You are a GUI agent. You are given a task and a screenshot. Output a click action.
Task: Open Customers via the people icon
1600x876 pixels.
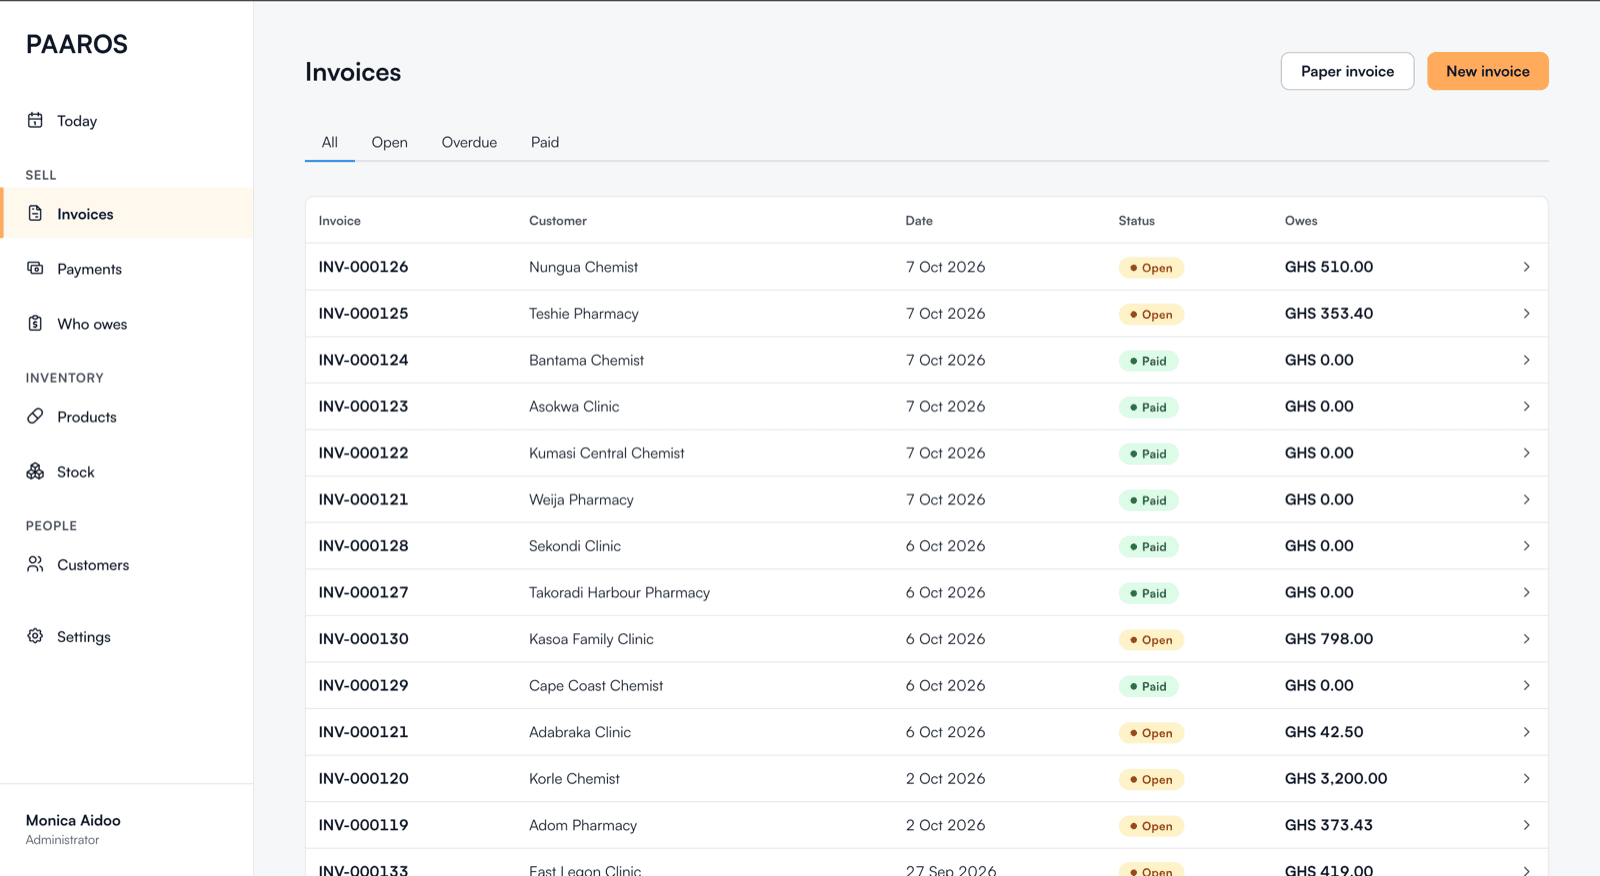[35, 564]
